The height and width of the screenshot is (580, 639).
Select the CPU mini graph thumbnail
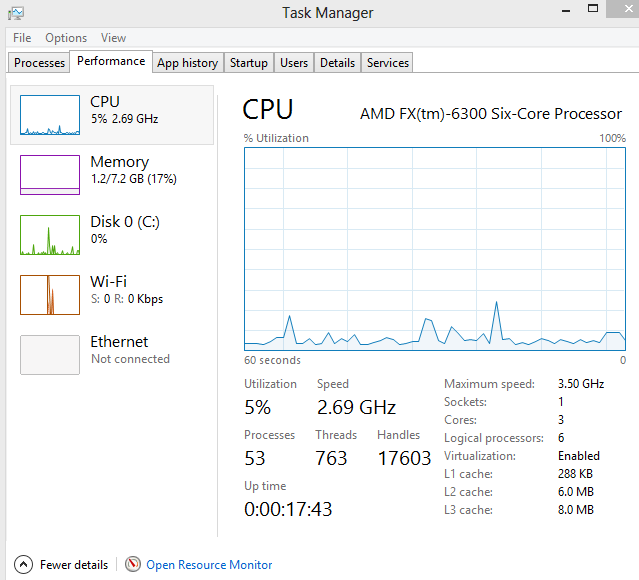pyautogui.click(x=50, y=115)
